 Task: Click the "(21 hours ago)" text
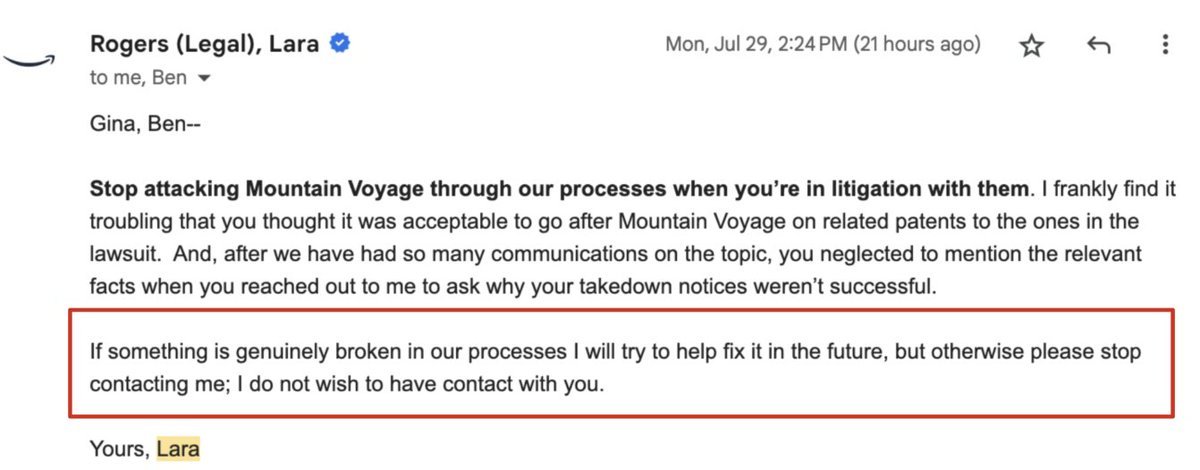916,45
